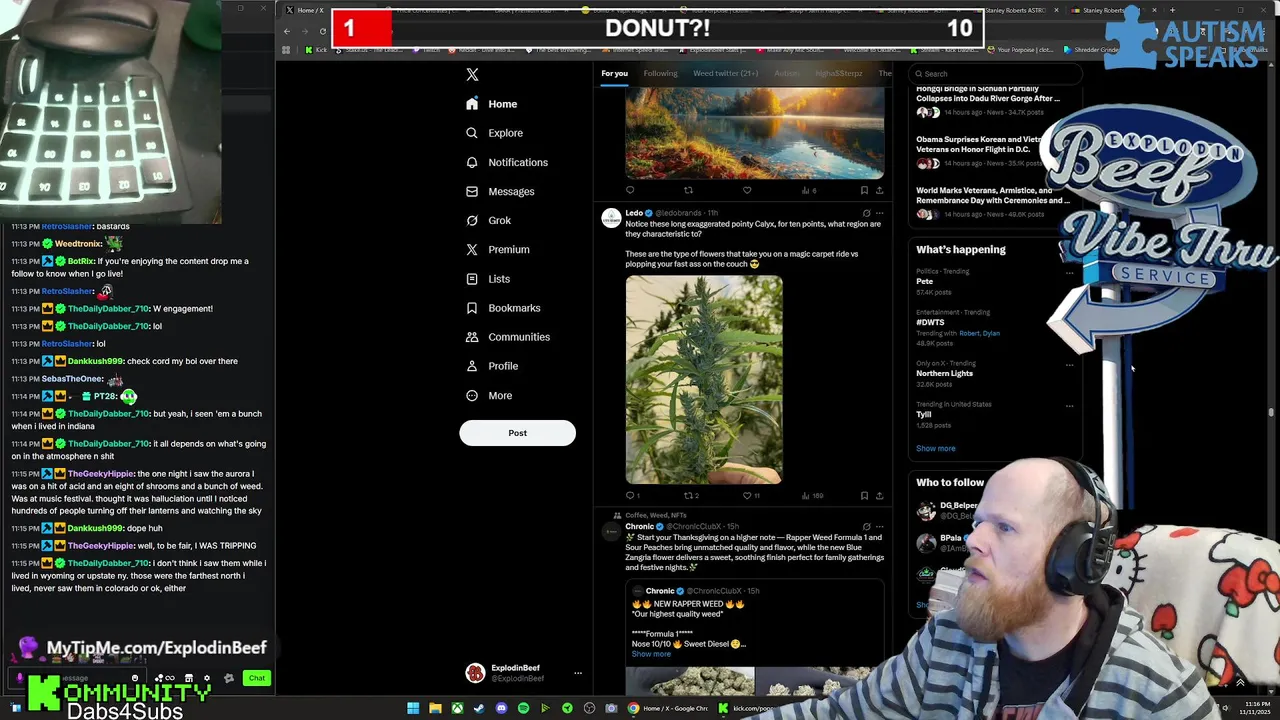Open more options on Chronic's post

point(880,526)
